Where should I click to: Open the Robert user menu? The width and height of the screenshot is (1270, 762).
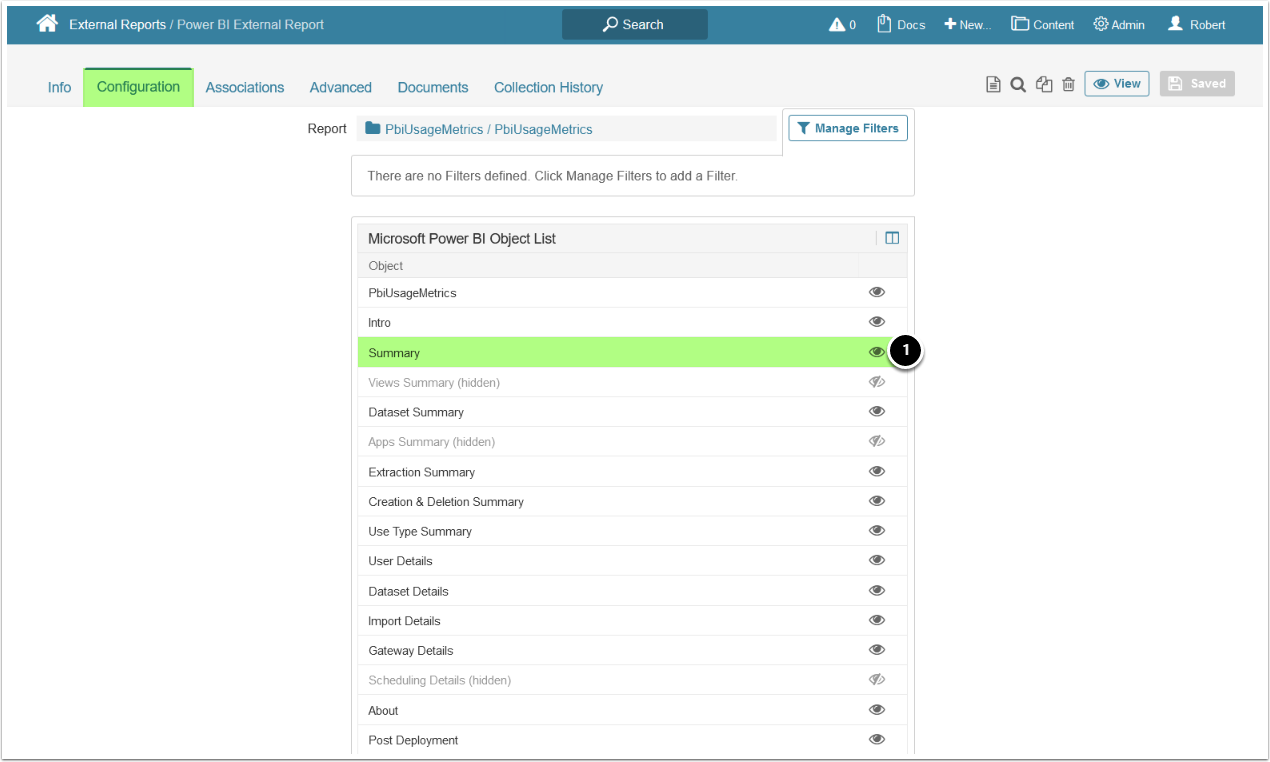(1196, 24)
